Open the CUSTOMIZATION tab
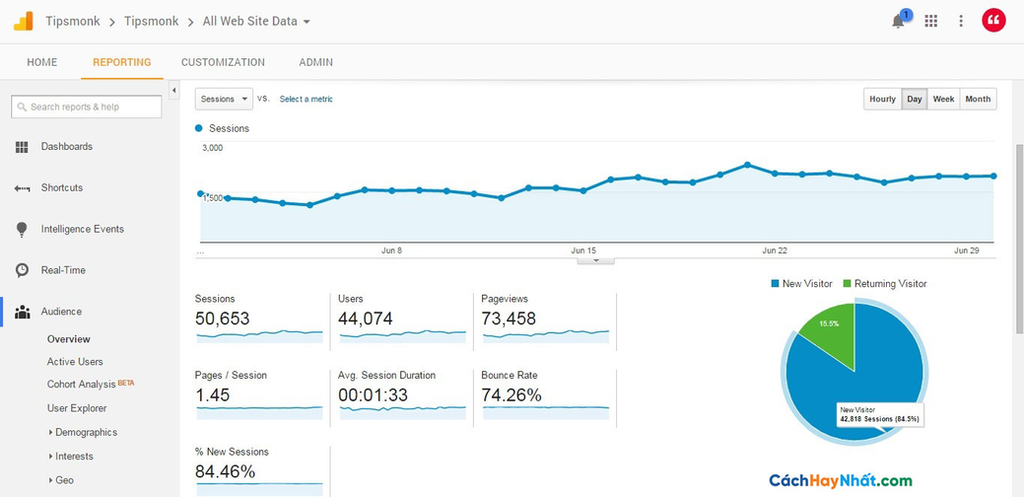This screenshot has width=1024, height=497. [x=223, y=63]
